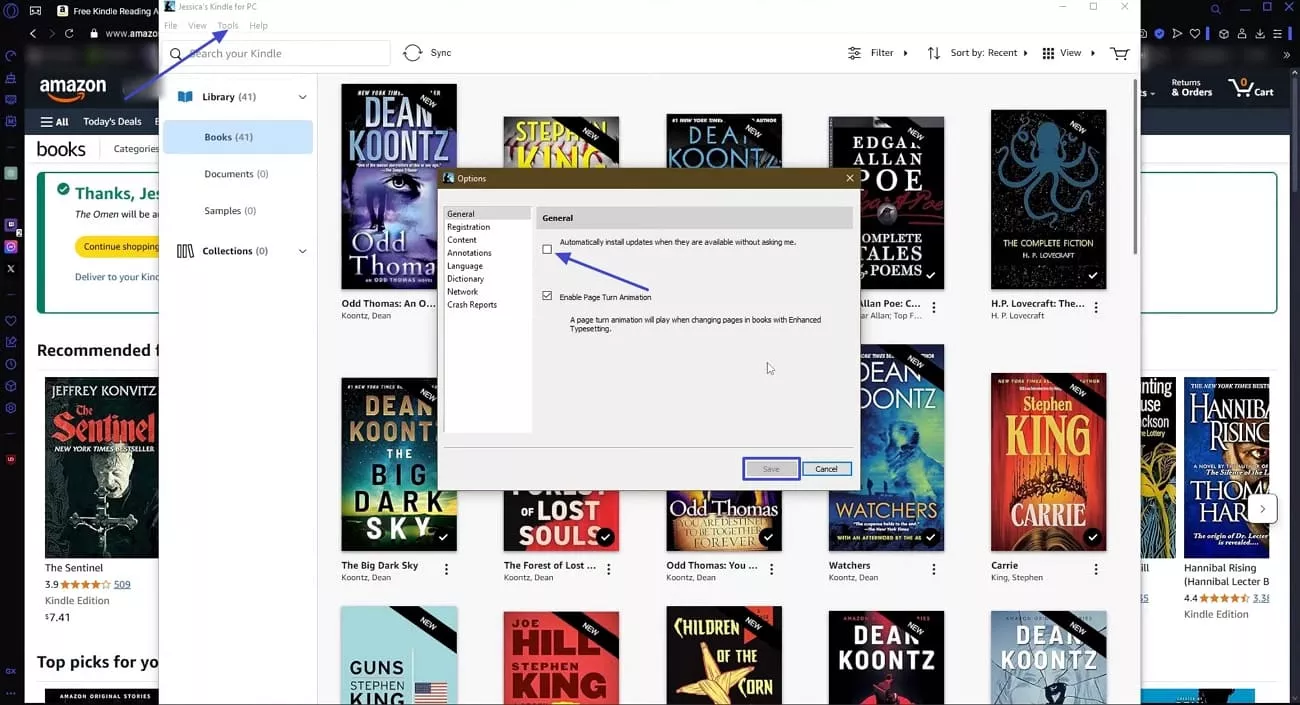
Task: Collapse the Library section chevron
Action: (302, 96)
